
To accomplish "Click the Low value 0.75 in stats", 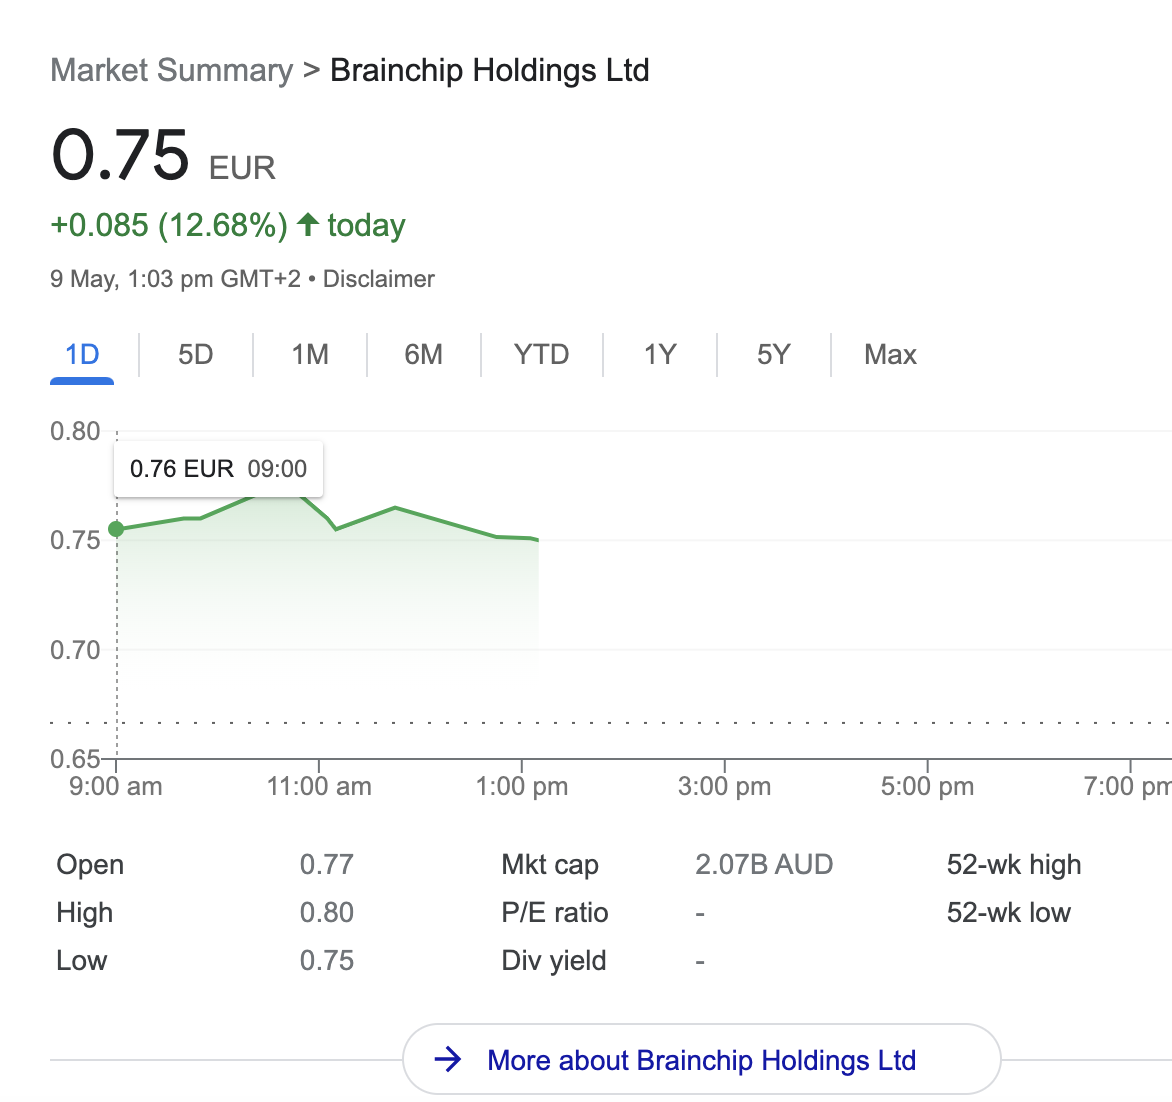I will coord(327,961).
